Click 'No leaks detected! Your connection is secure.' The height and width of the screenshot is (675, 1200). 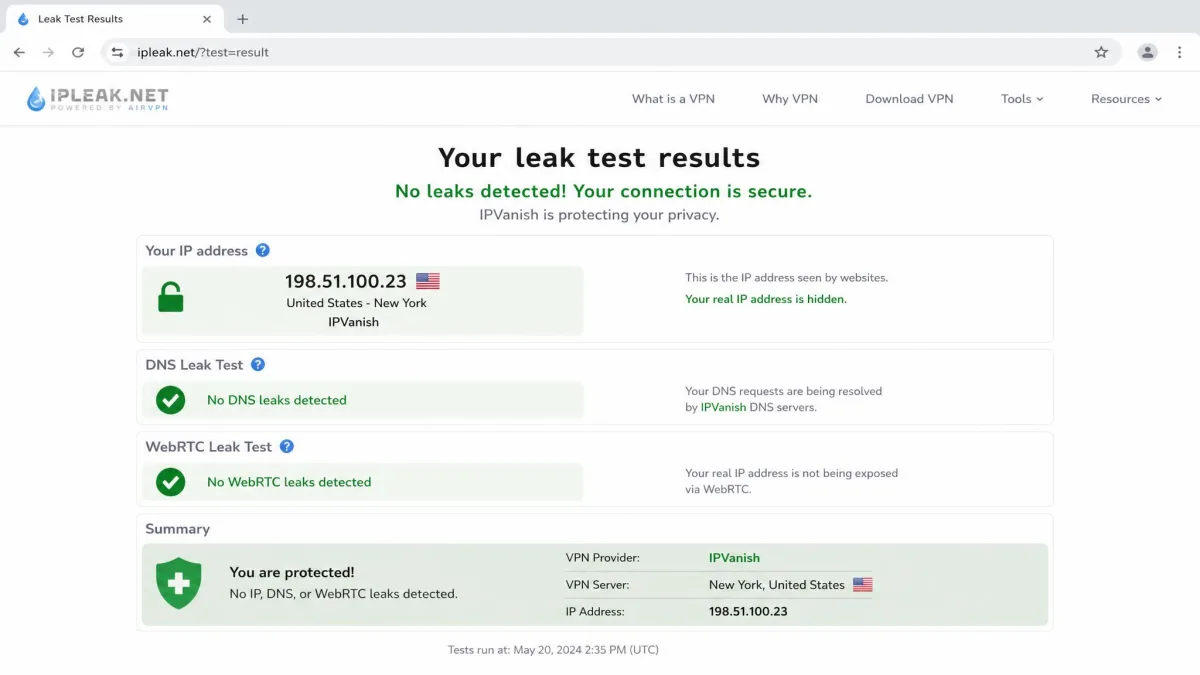click(604, 191)
